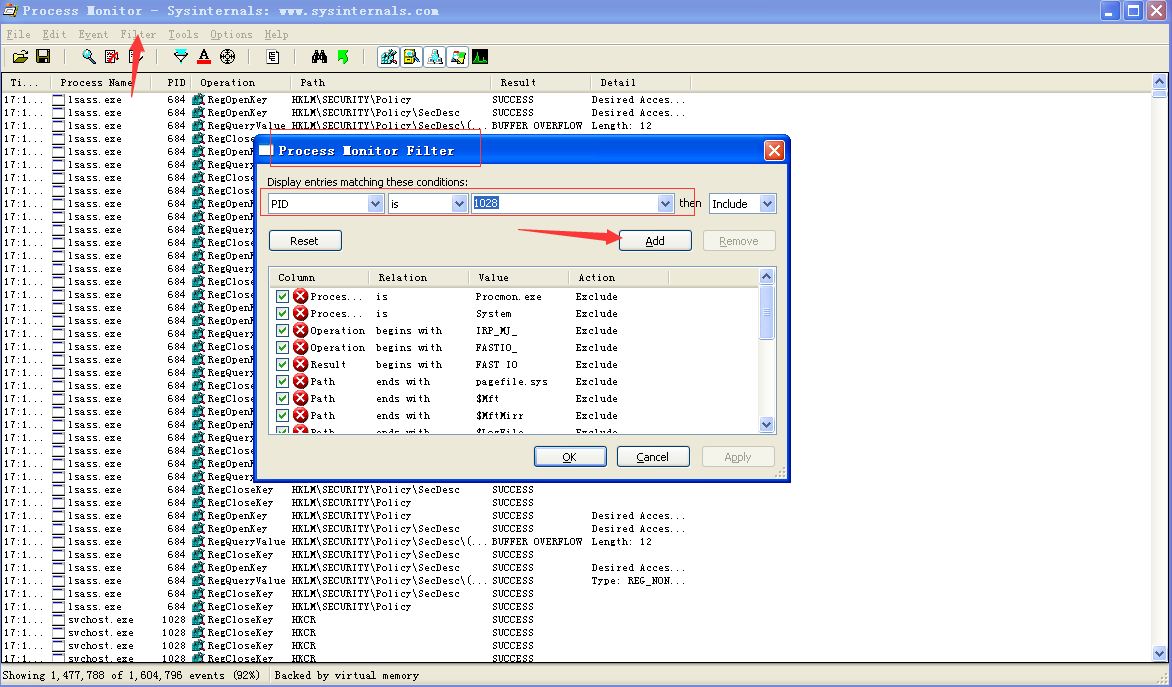Click the red exclude icon on the IRP_MJ_ row
Image resolution: width=1172 pixels, height=687 pixels.
tap(300, 330)
